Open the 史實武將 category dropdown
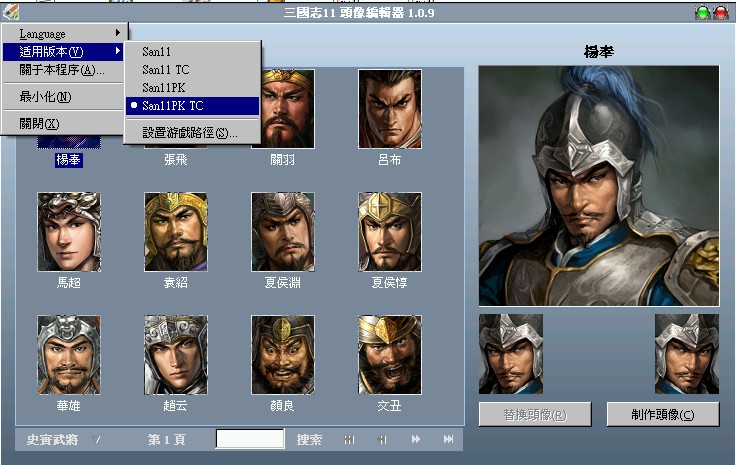 63,440
